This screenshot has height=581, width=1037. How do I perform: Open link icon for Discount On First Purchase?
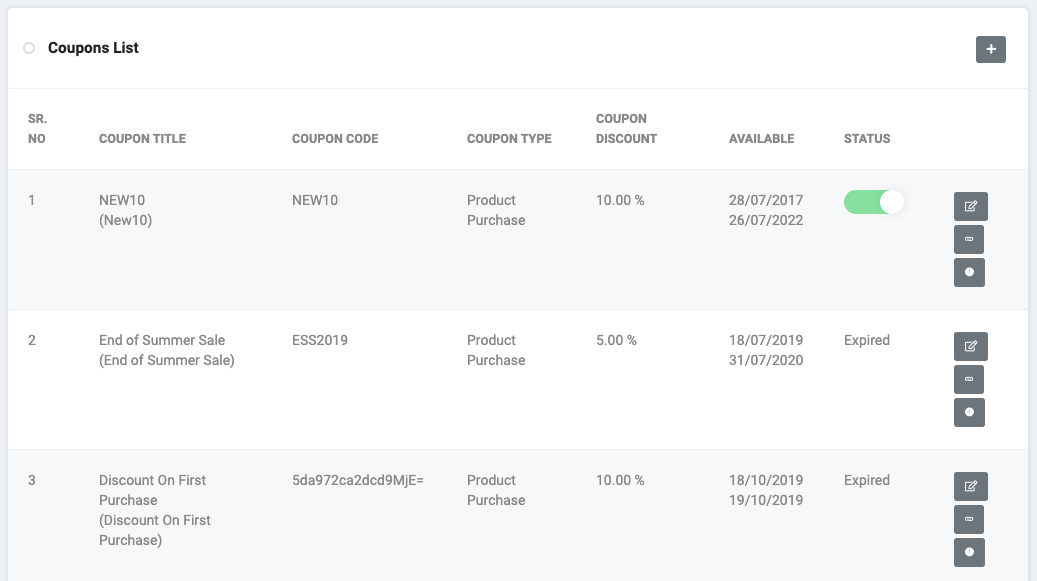969,520
